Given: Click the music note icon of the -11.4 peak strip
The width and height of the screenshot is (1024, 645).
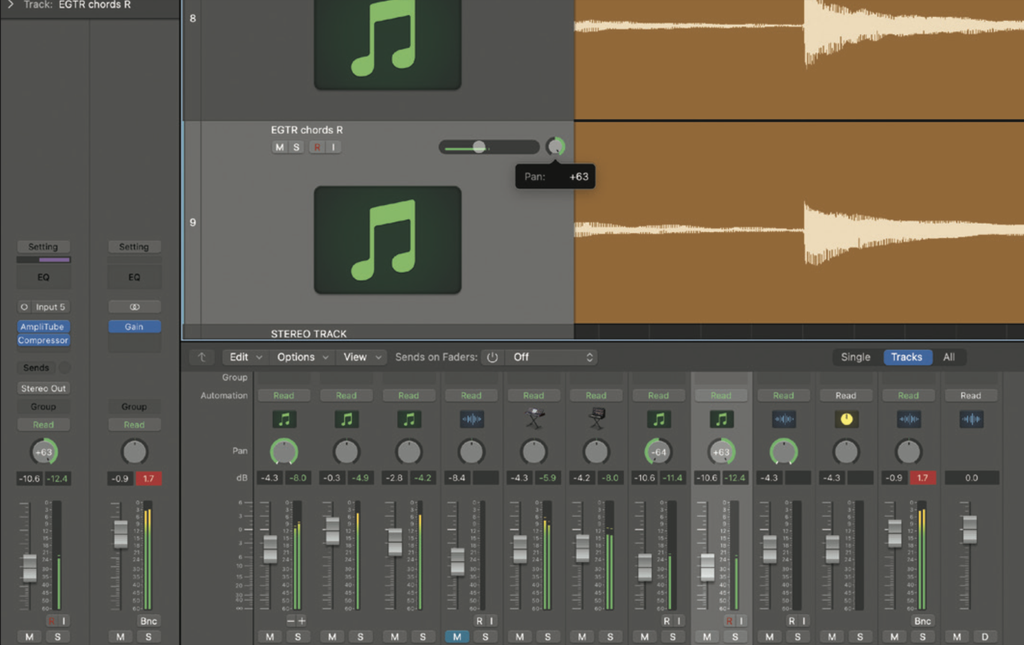Looking at the screenshot, I should coord(659,419).
